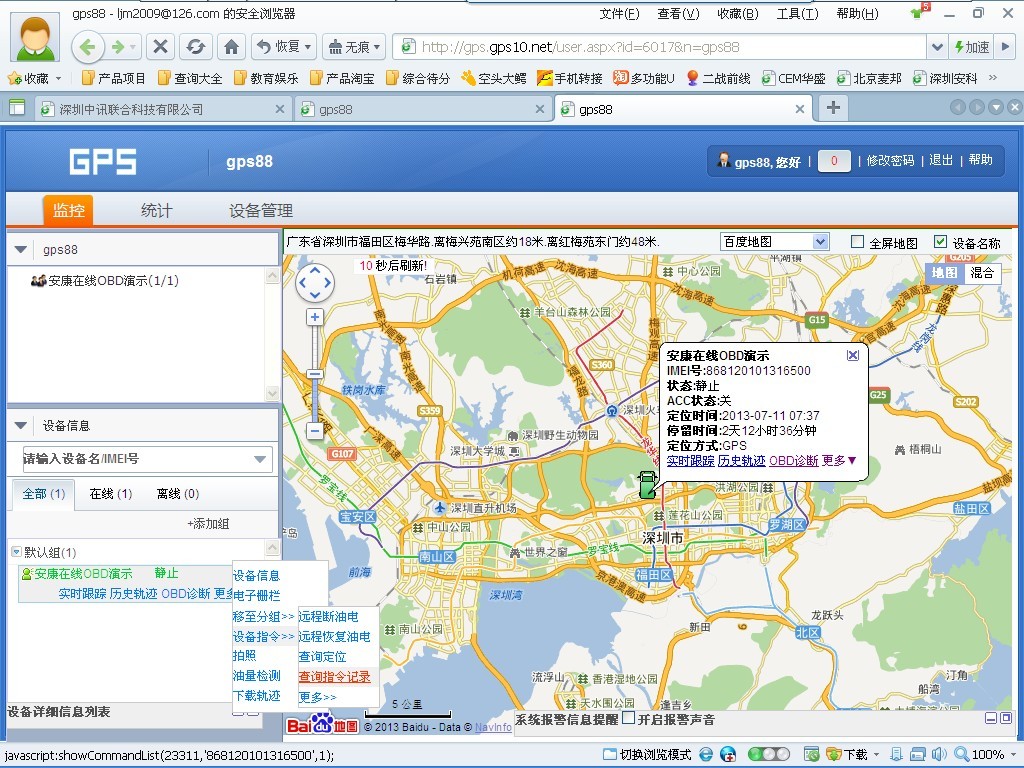1024x768 pixels.
Task: Select the 离线 (0) device tab
Action: click(x=178, y=494)
